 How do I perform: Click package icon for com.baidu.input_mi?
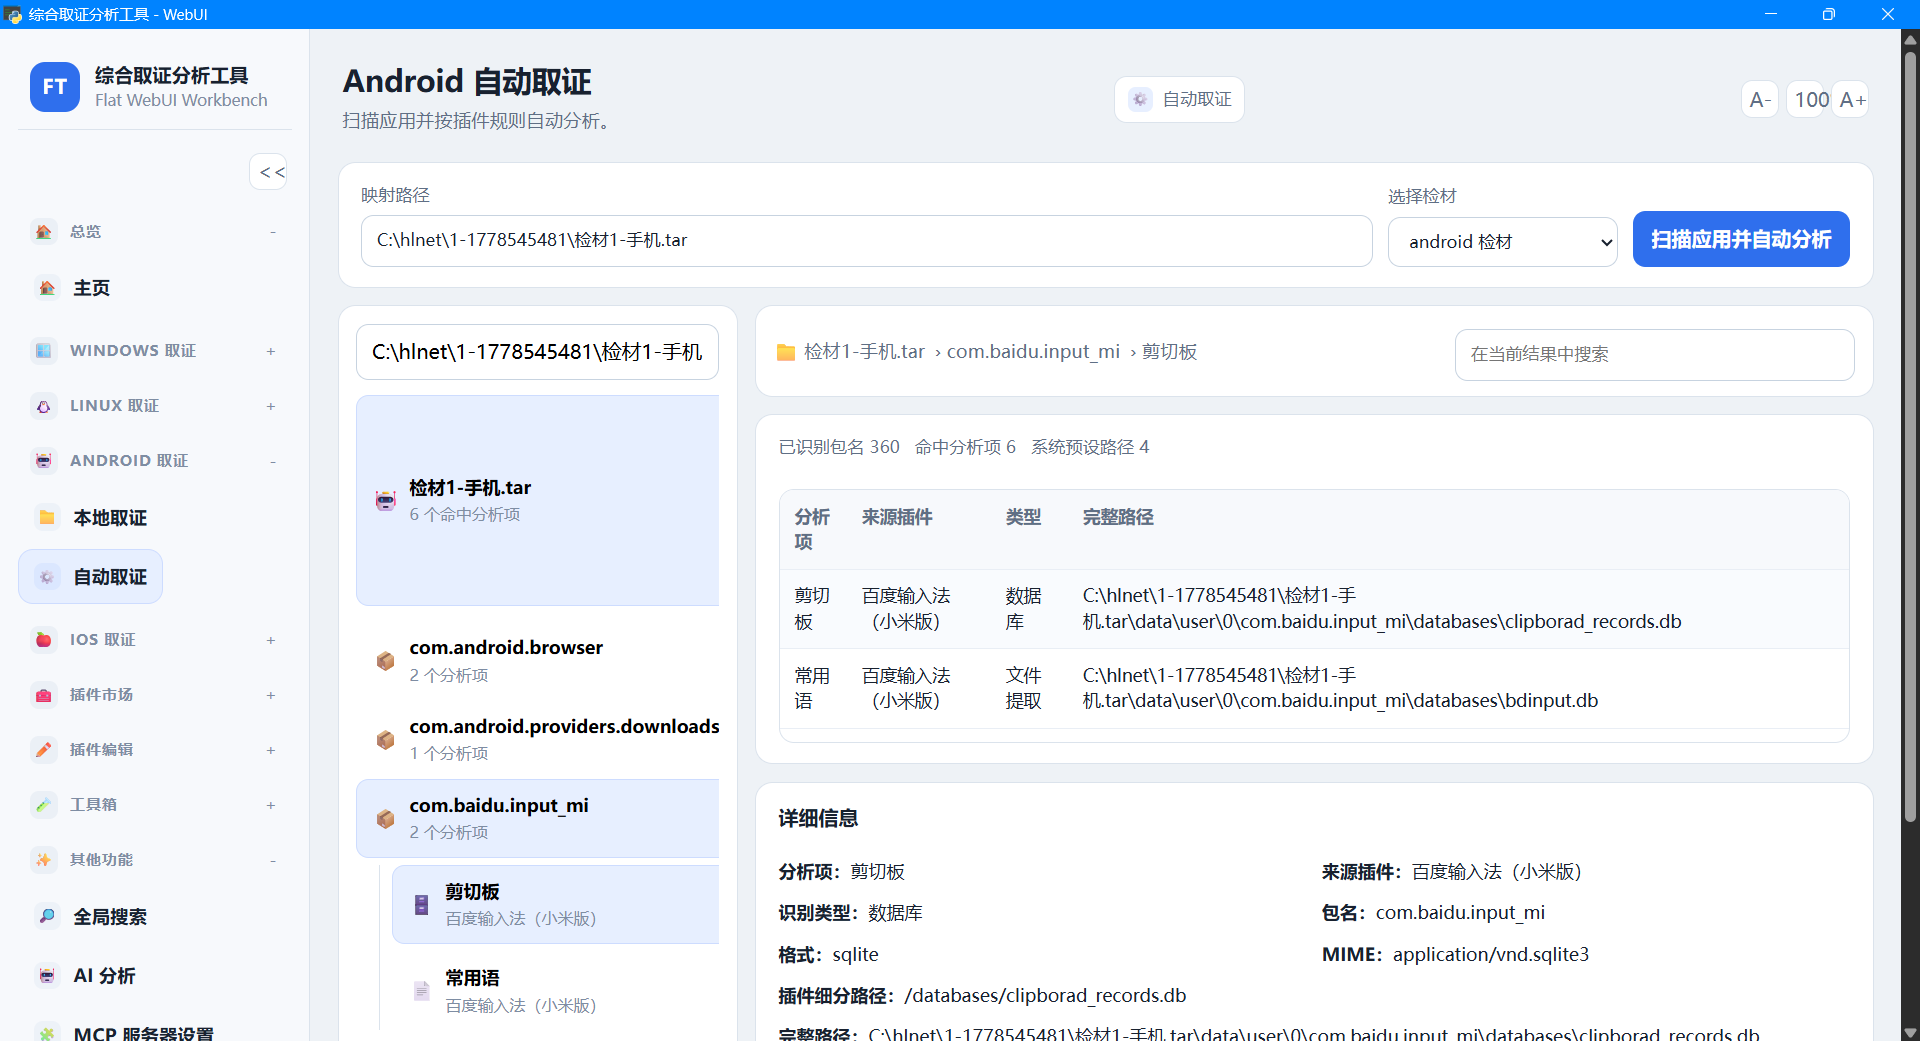click(x=386, y=819)
